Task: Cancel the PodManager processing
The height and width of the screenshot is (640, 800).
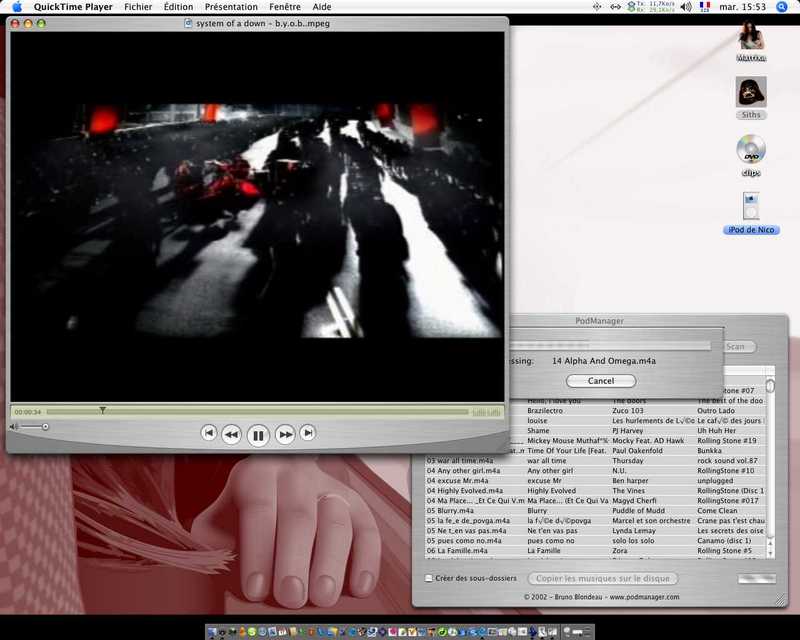Action: click(x=601, y=381)
